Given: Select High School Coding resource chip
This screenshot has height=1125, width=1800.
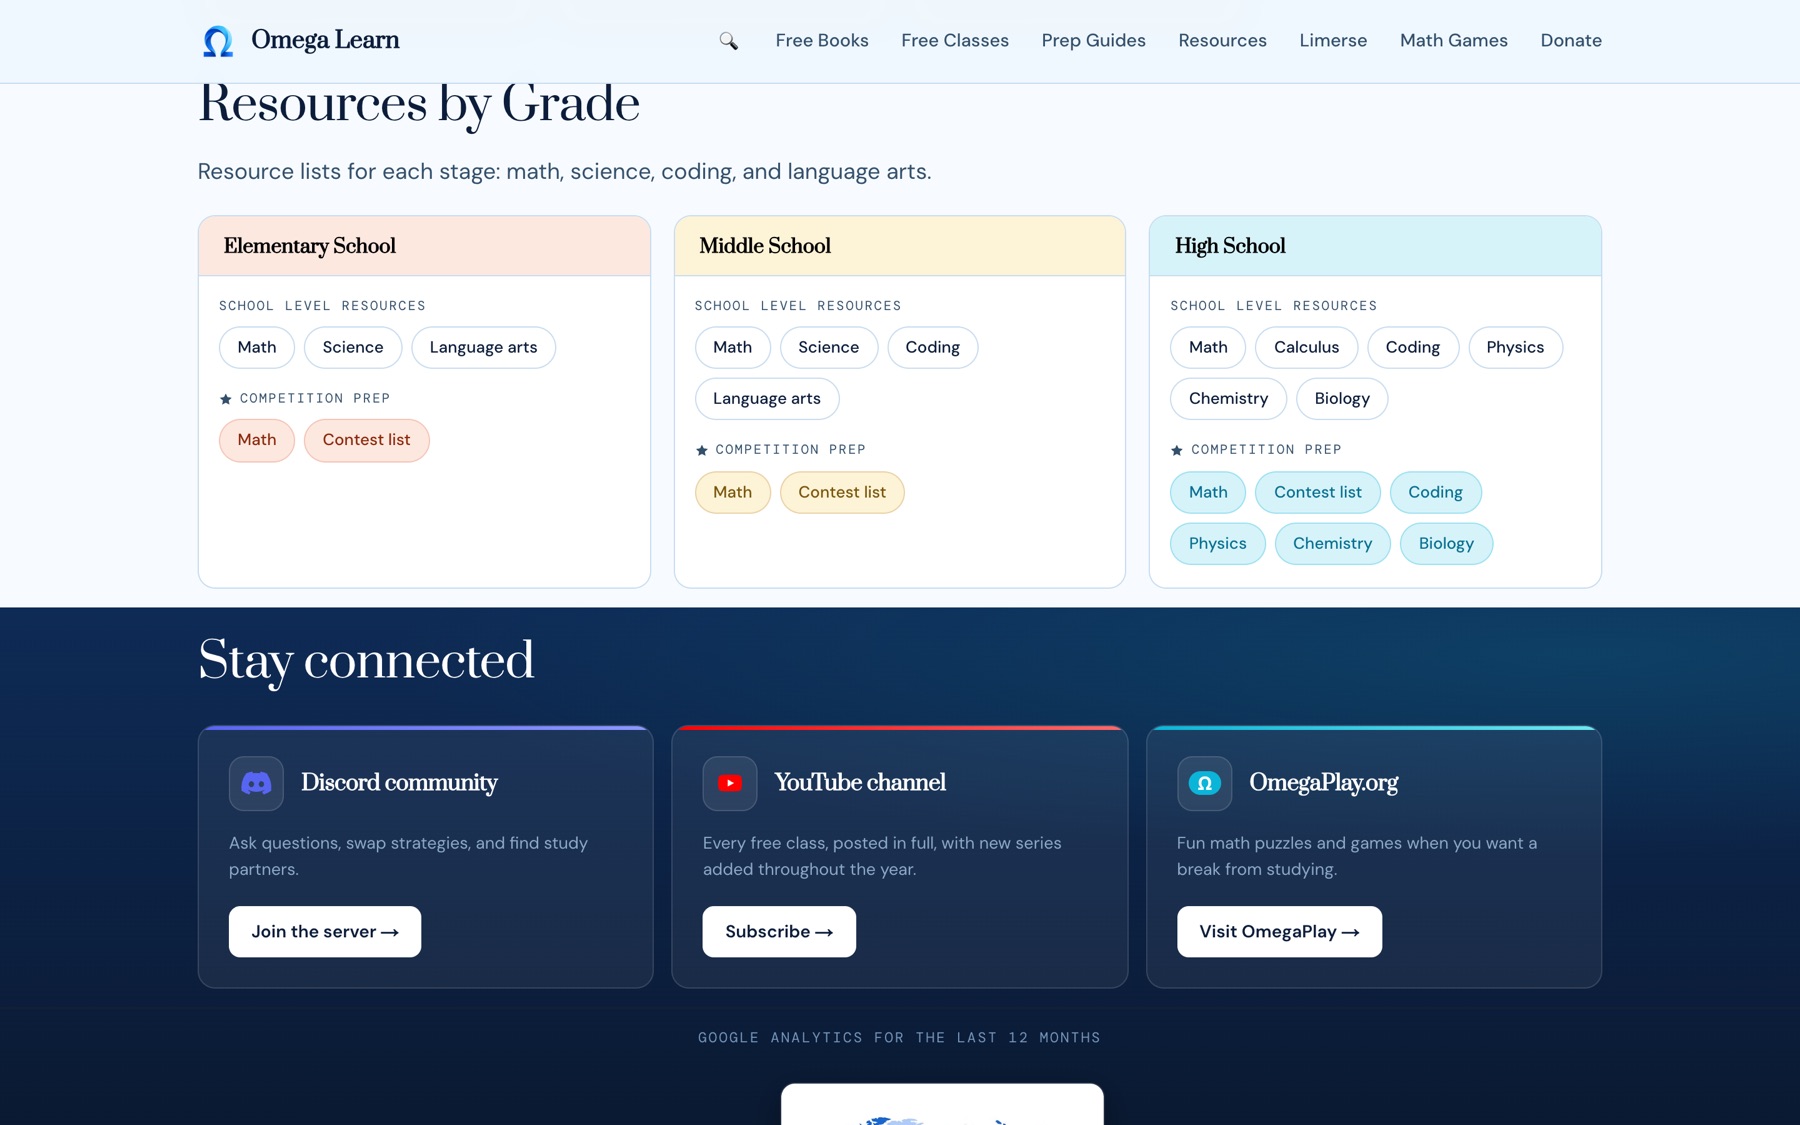Looking at the screenshot, I should (1413, 347).
